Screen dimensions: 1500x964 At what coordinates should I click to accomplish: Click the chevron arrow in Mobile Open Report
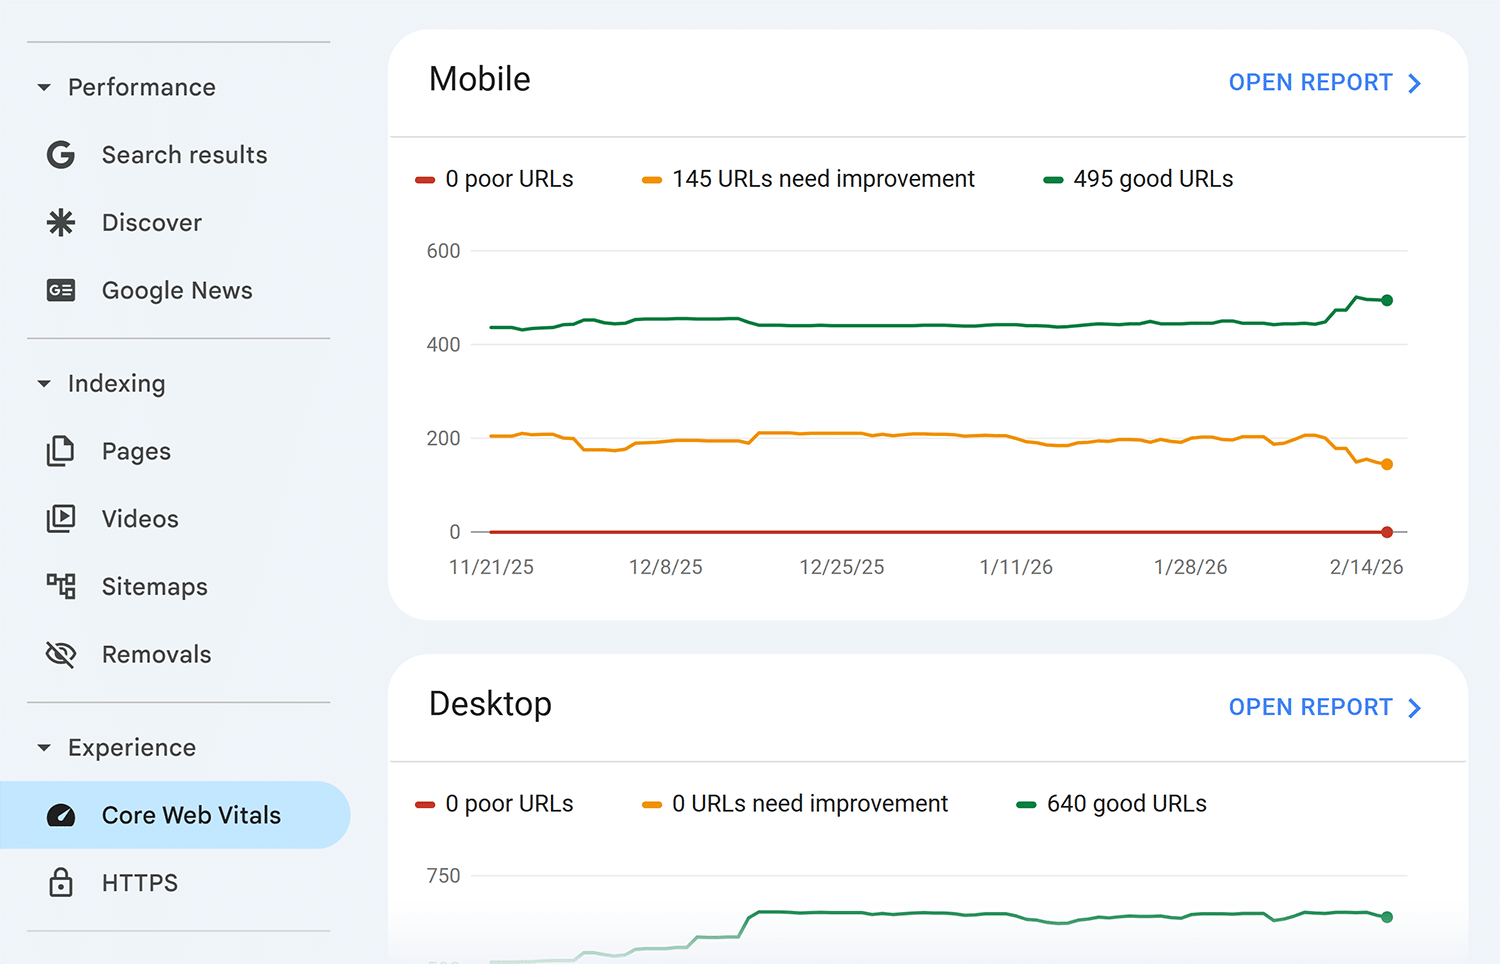point(1414,83)
